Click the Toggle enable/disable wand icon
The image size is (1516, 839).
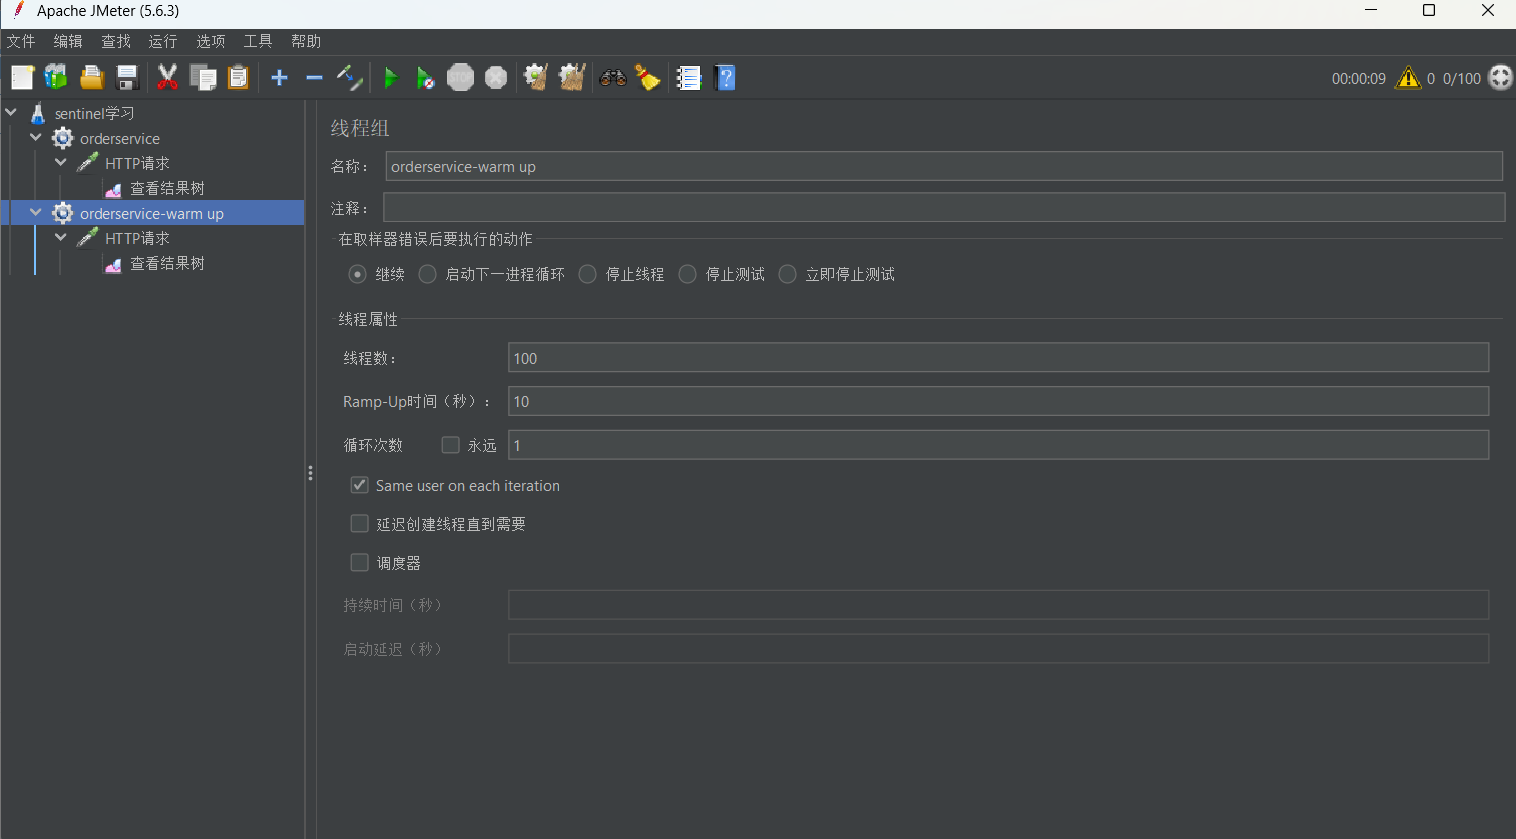349,77
